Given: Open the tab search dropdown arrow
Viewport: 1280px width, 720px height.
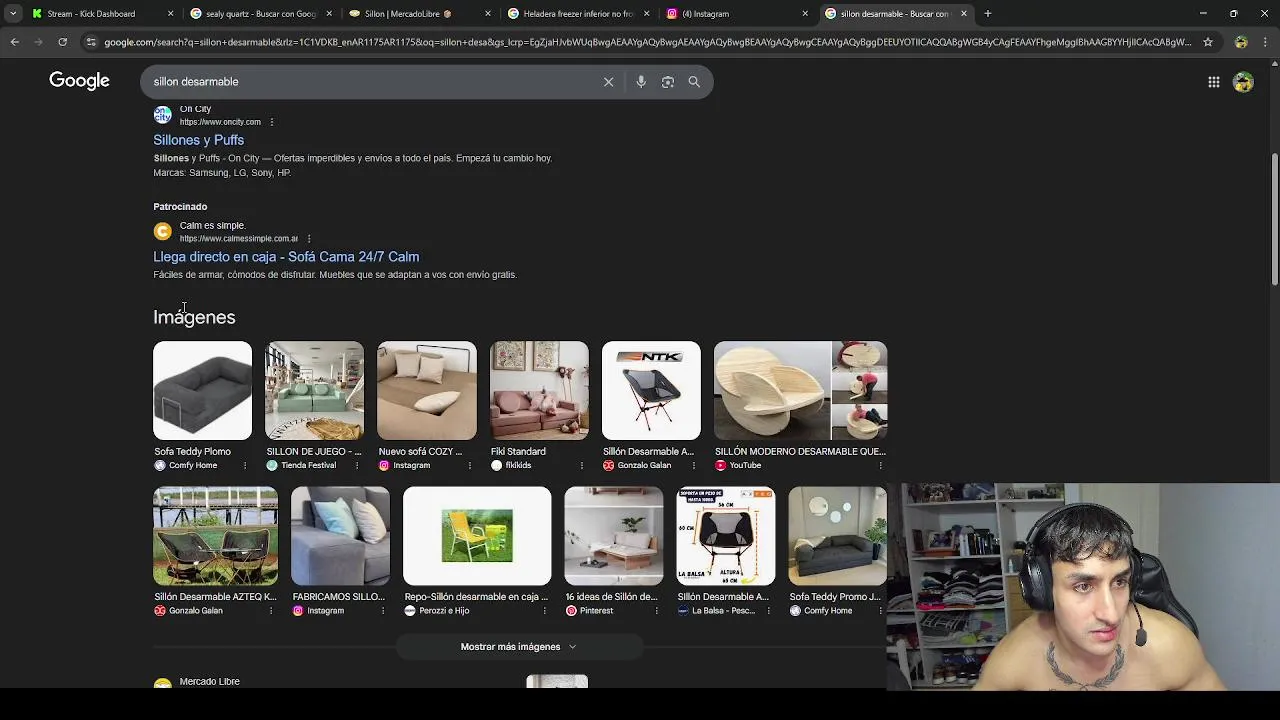Looking at the screenshot, I should [x=12, y=14].
